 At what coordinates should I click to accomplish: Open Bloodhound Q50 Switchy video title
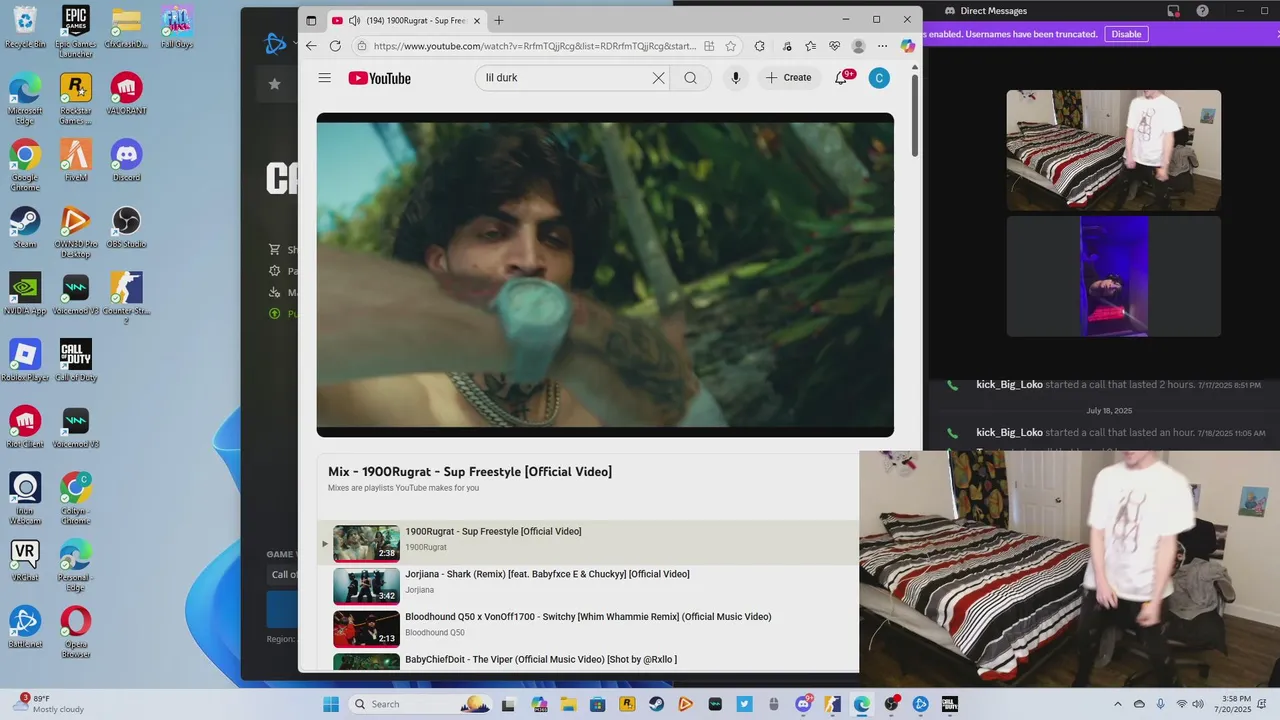pos(588,617)
